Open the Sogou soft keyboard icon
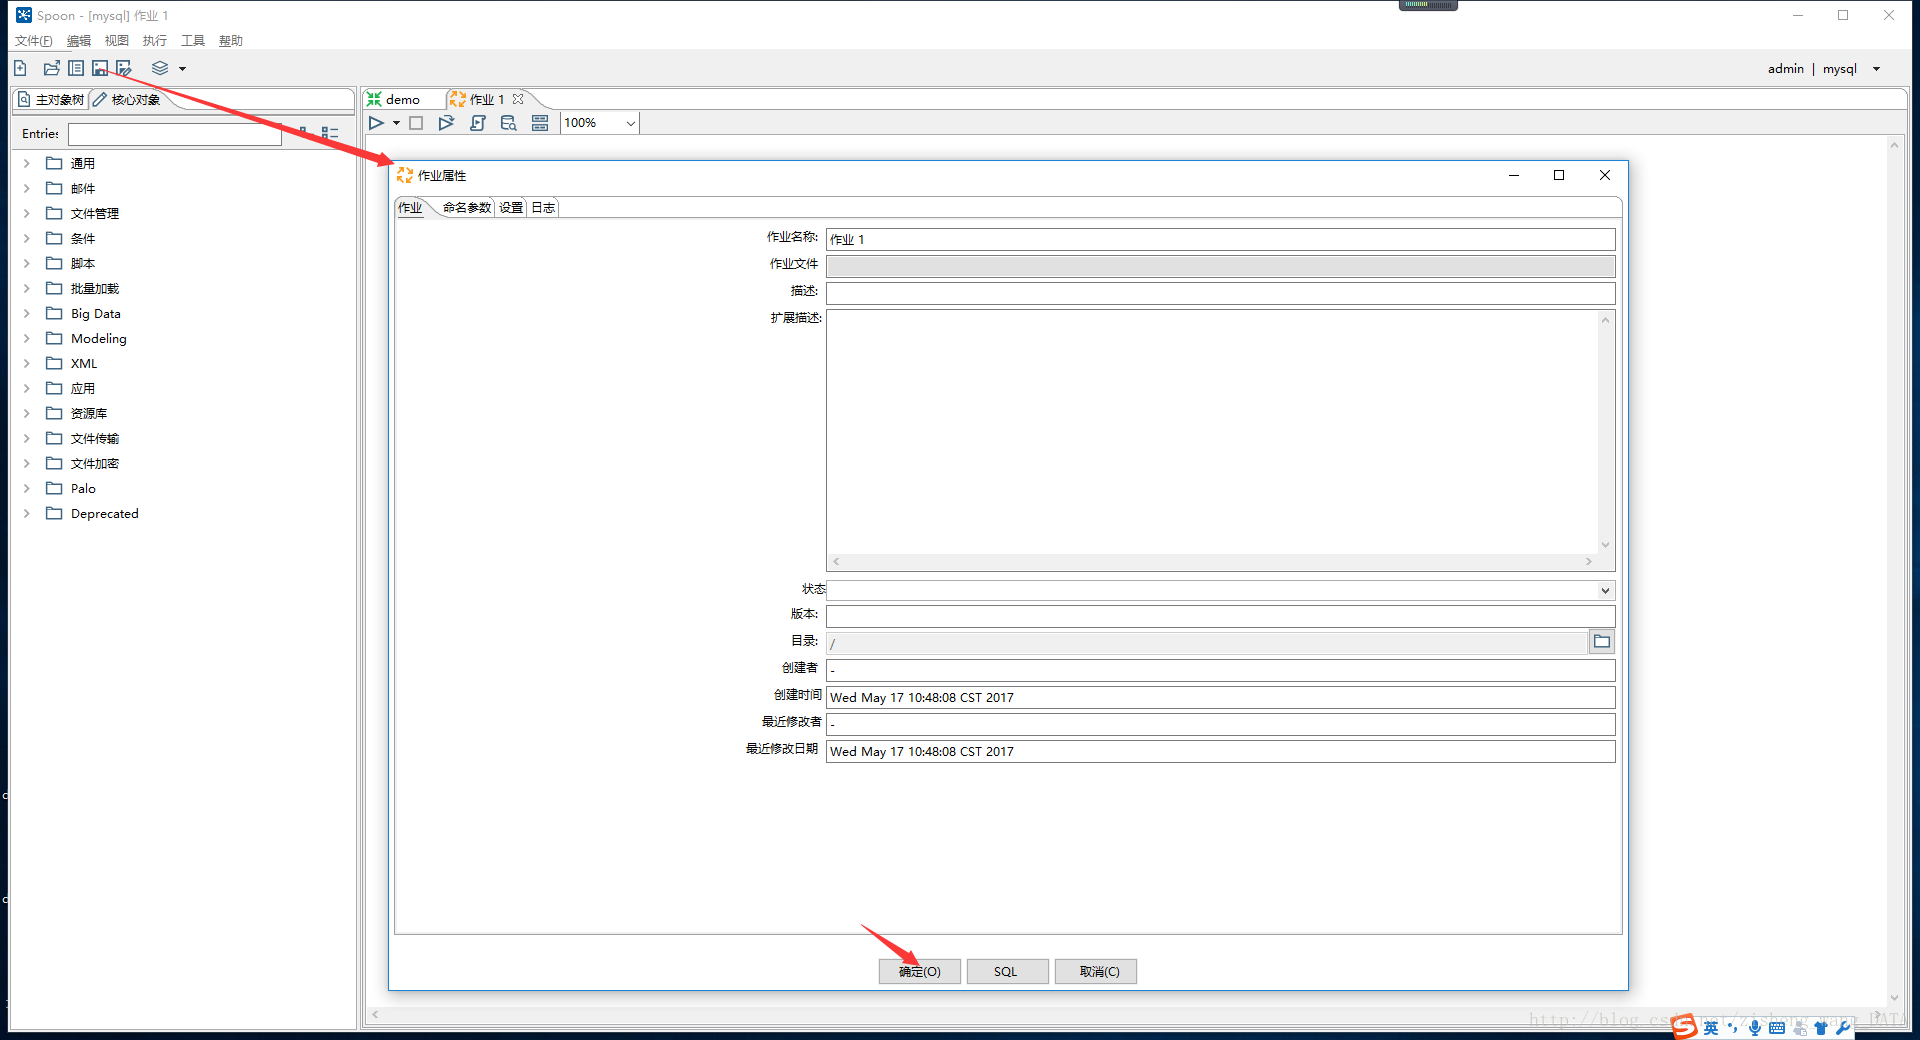1920x1040 pixels. (x=1777, y=1028)
